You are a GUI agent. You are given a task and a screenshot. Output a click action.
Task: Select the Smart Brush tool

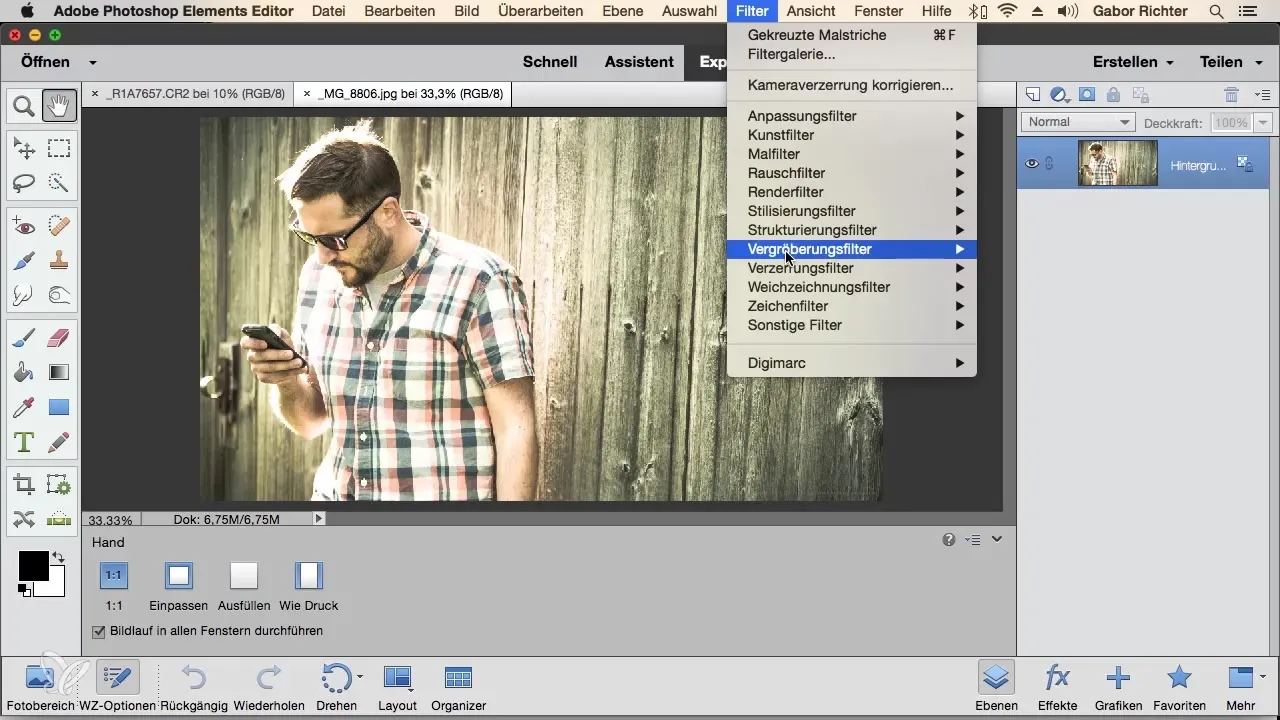point(24,261)
